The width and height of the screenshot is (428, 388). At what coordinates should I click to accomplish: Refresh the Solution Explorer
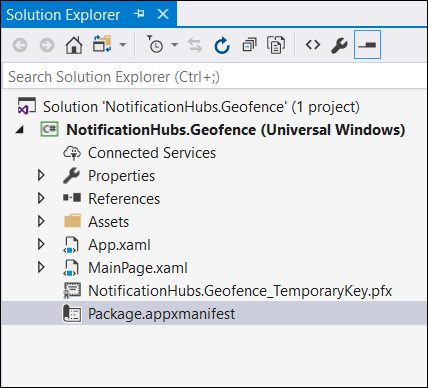point(222,45)
